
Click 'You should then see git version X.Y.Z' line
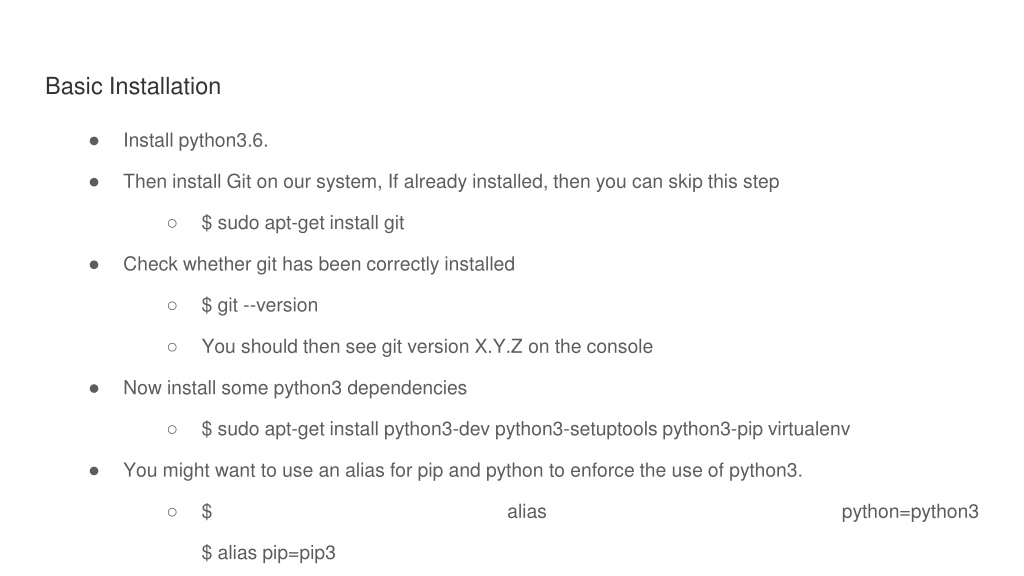[427, 346]
